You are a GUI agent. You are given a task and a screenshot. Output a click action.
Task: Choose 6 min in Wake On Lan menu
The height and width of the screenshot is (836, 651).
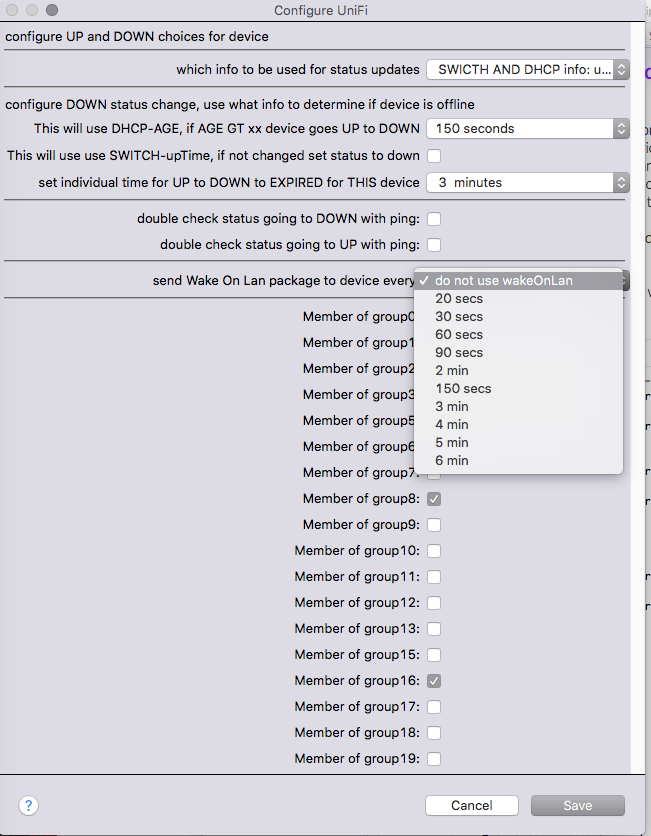518,461
